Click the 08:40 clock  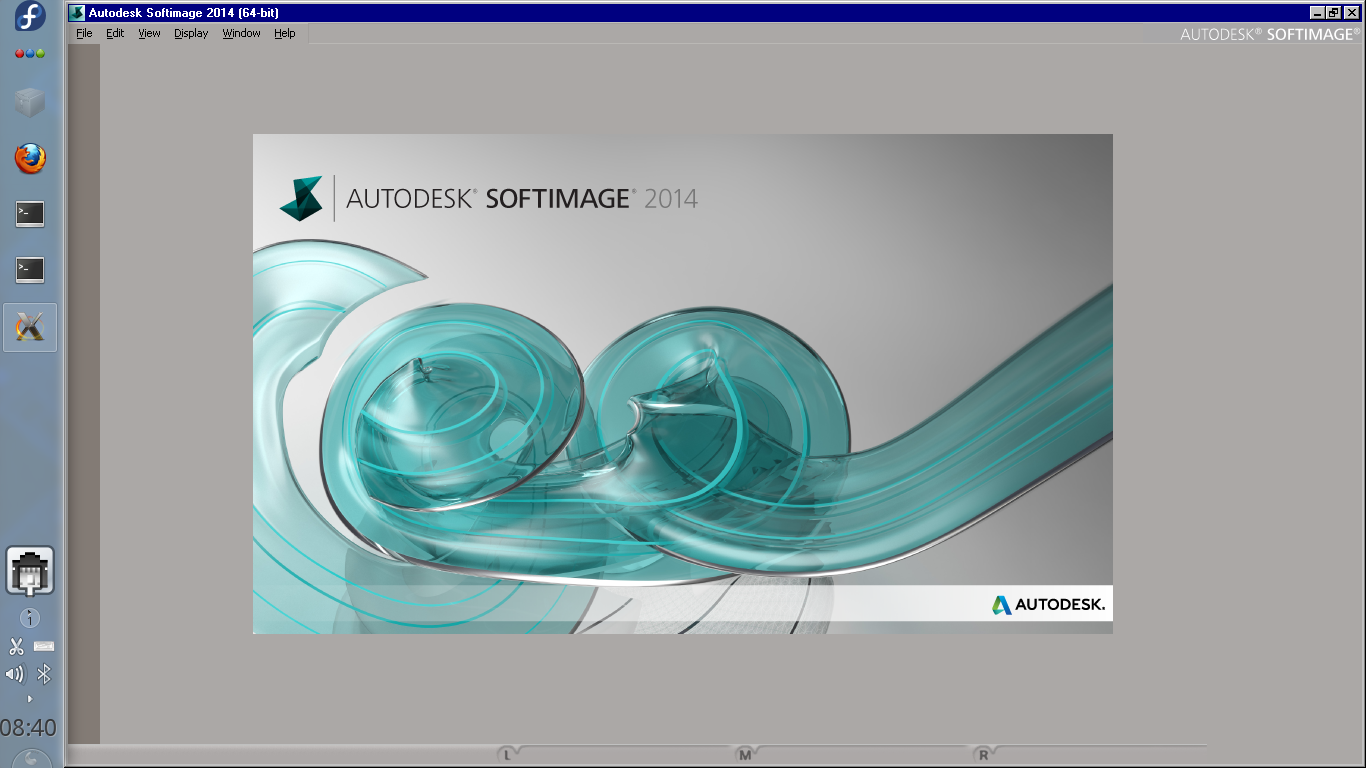[x=29, y=727]
